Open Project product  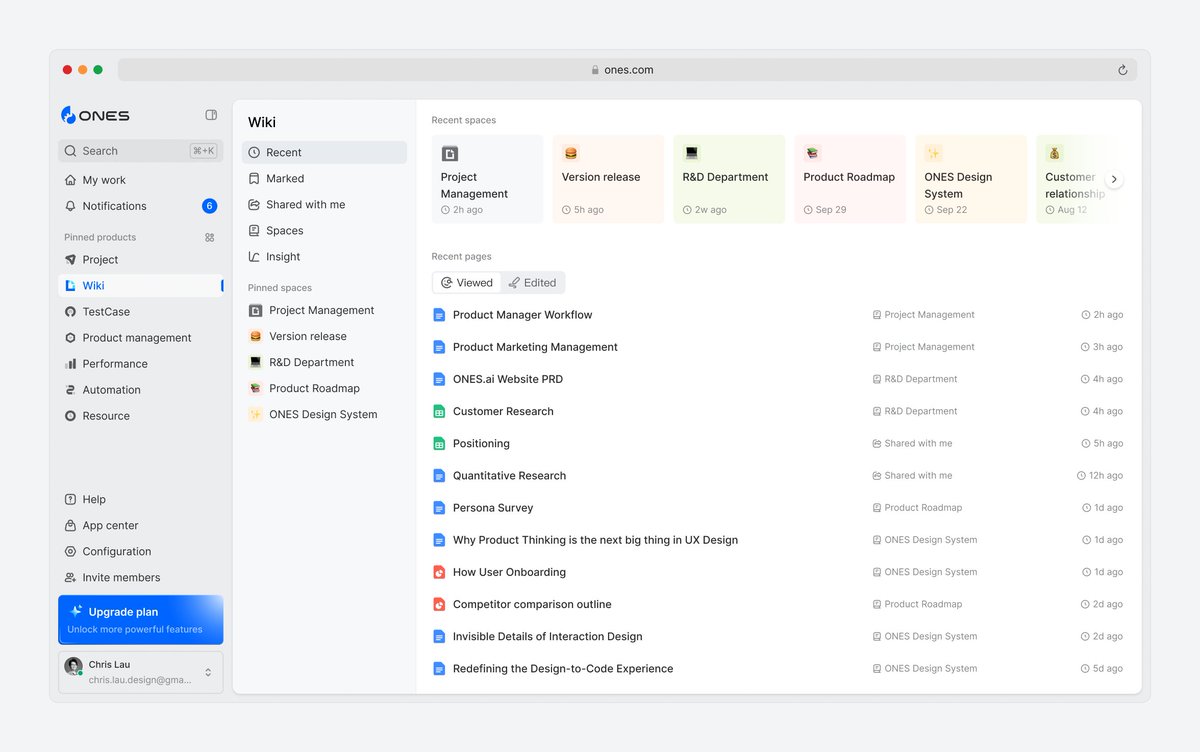coord(141,260)
